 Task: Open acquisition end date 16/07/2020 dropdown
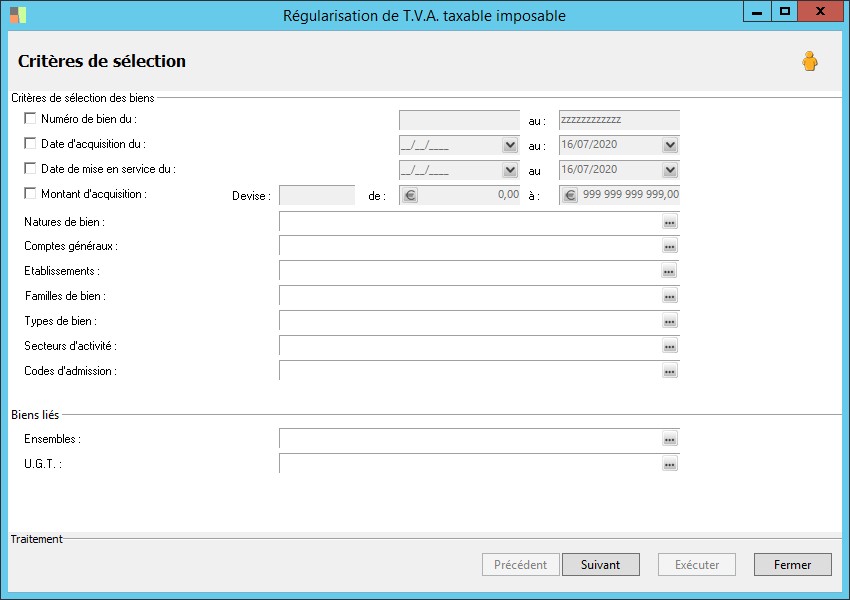point(670,145)
